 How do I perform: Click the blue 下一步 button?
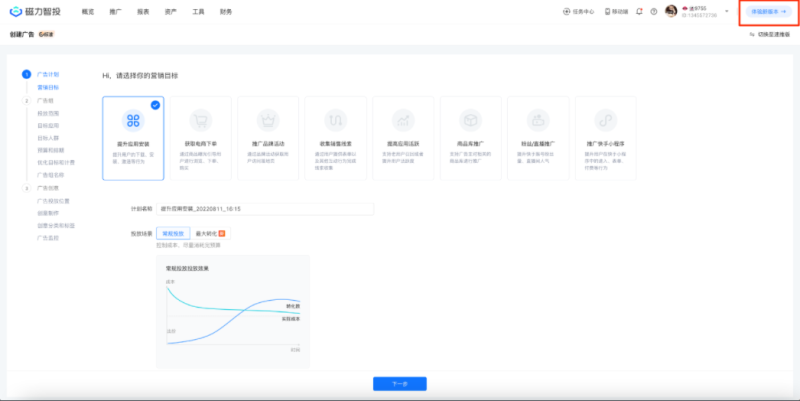pos(399,384)
